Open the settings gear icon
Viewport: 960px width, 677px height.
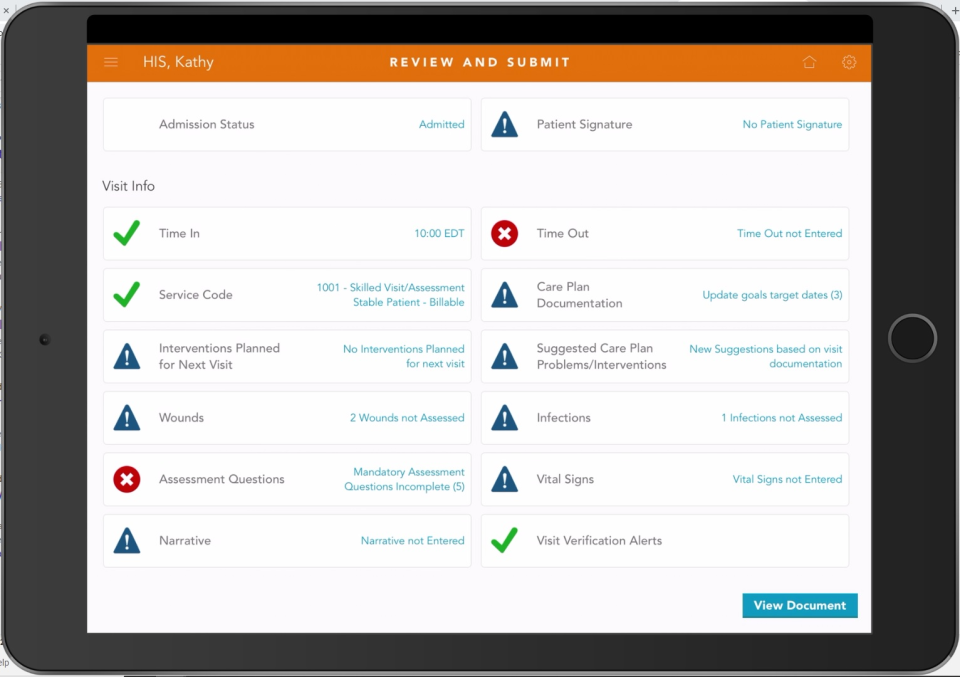849,62
